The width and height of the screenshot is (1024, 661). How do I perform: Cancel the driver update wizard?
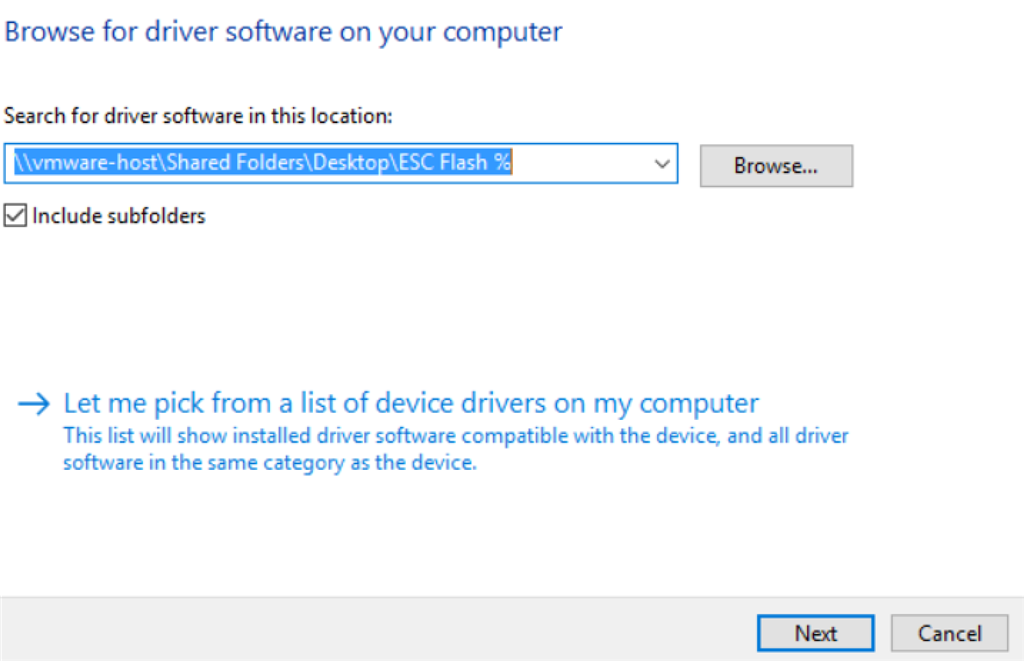(x=950, y=633)
